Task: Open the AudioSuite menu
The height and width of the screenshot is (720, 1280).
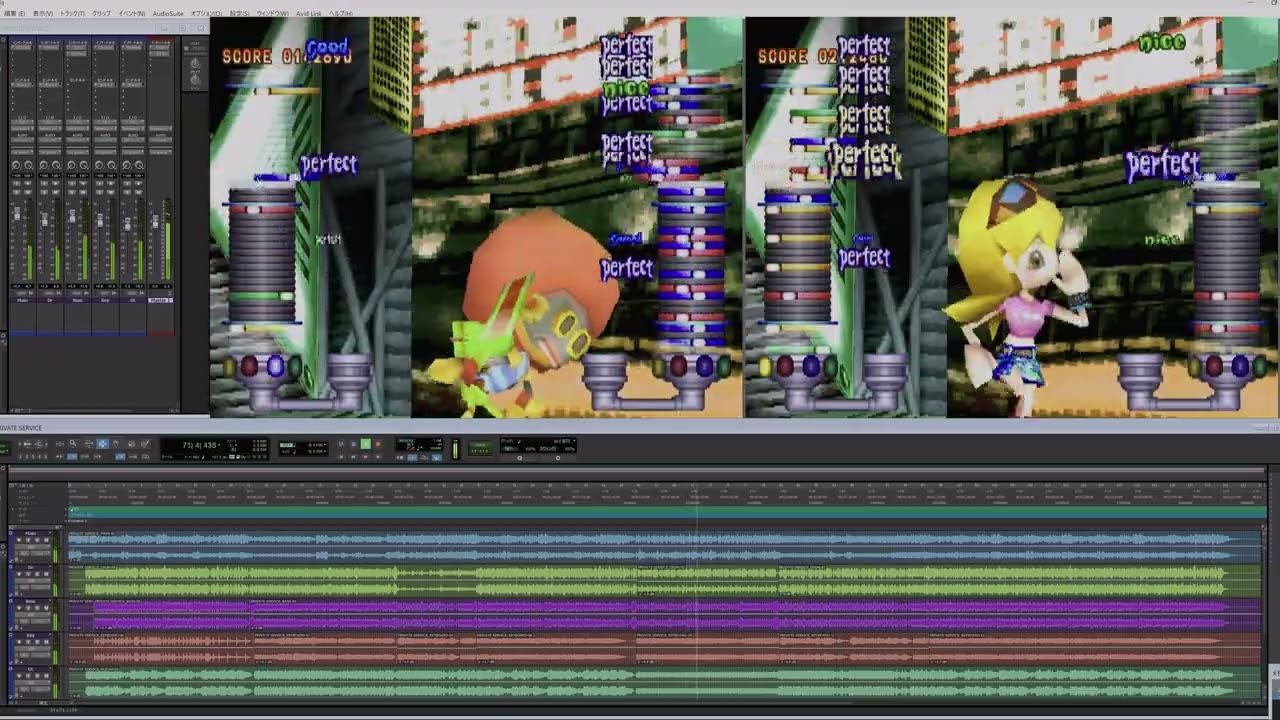Action: click(168, 13)
